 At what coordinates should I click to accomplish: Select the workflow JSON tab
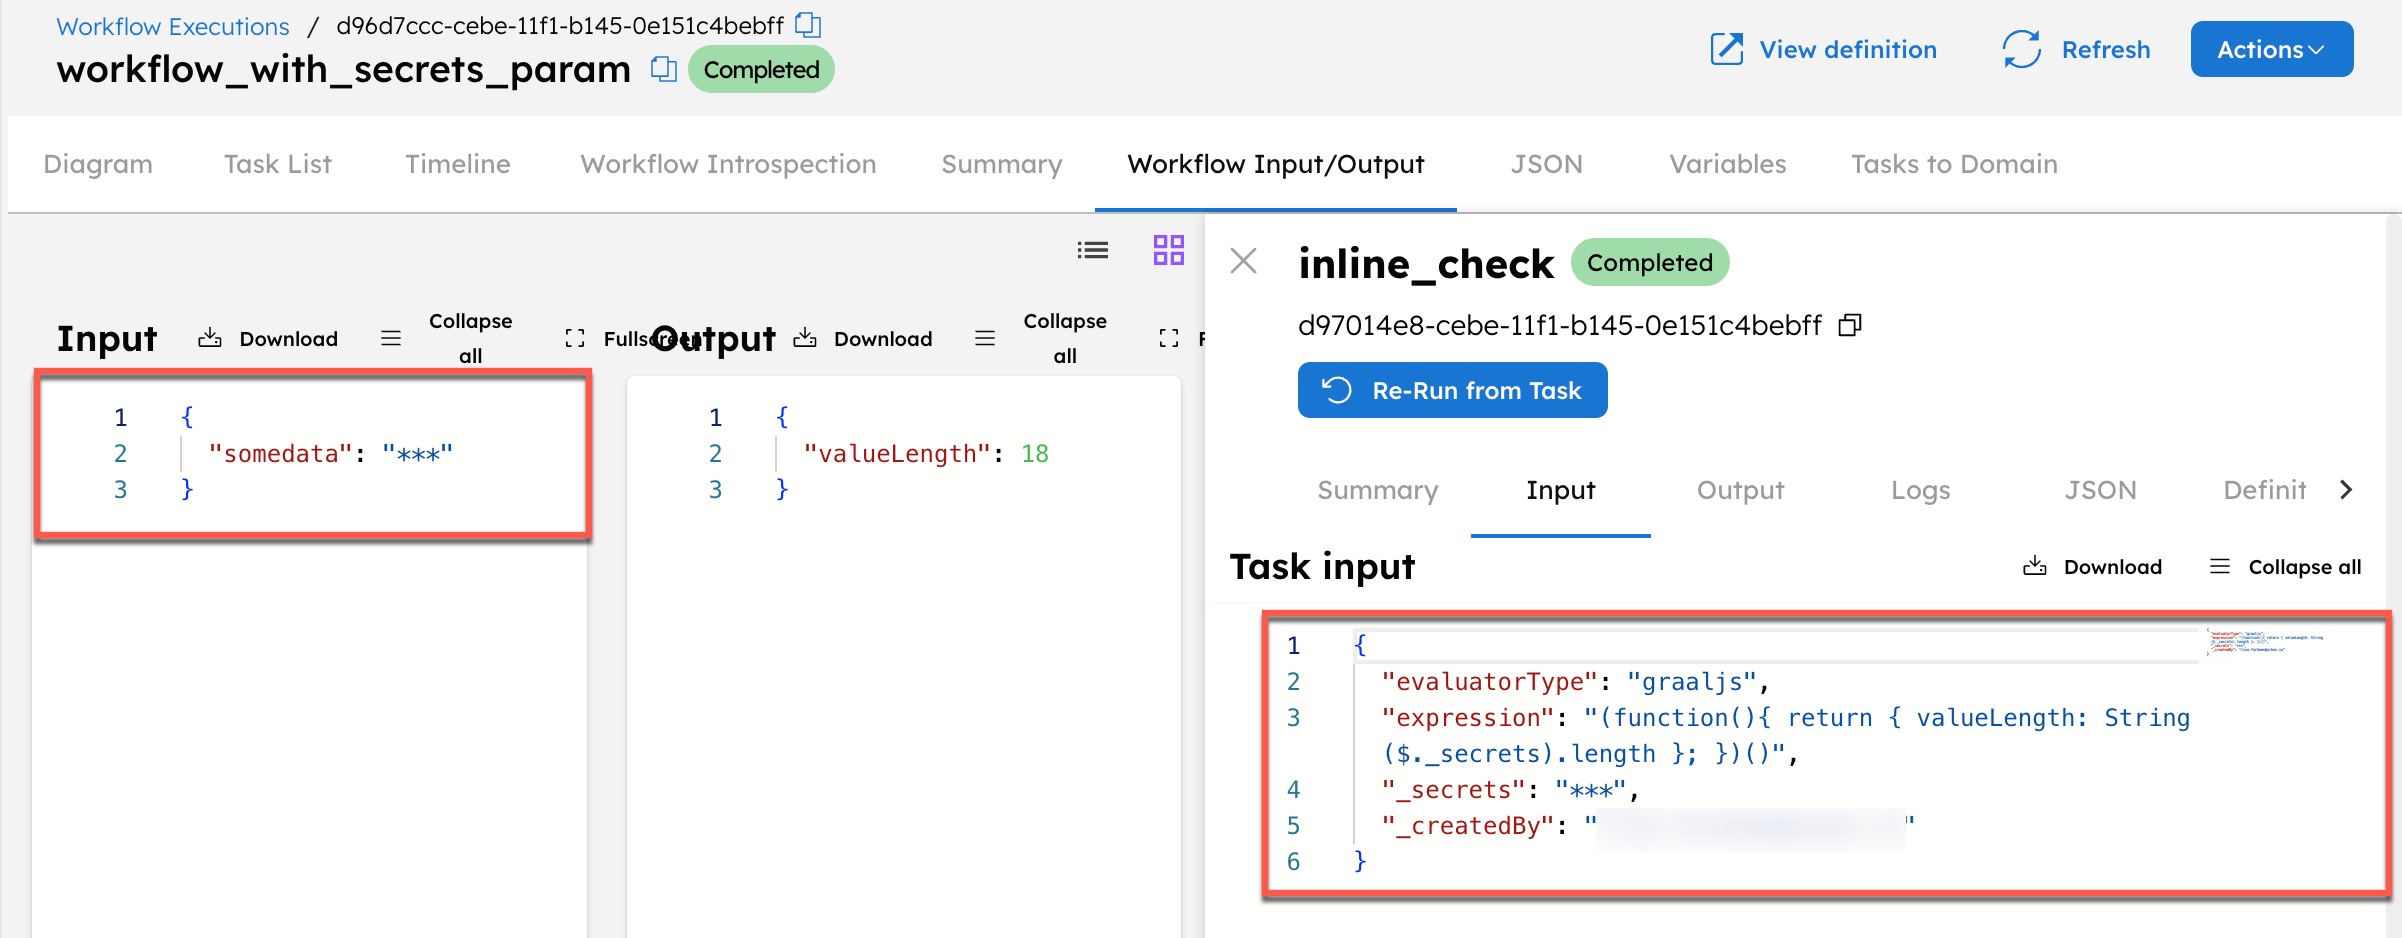point(1546,164)
